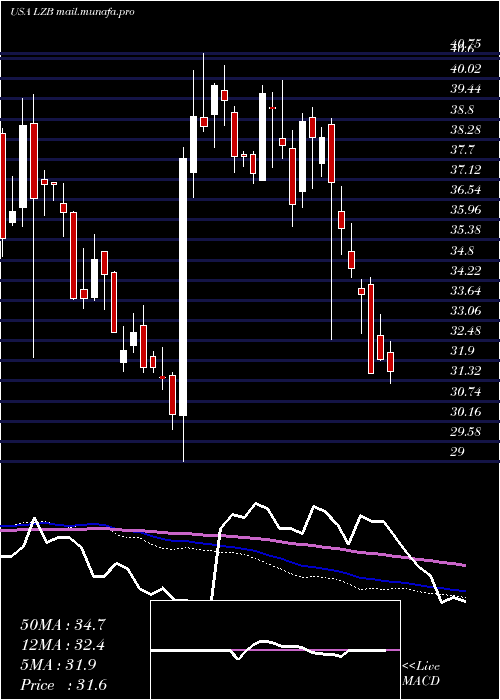This screenshot has height=700, width=500.
Task: Click the 36.54 price axis label
Action: [466, 190]
